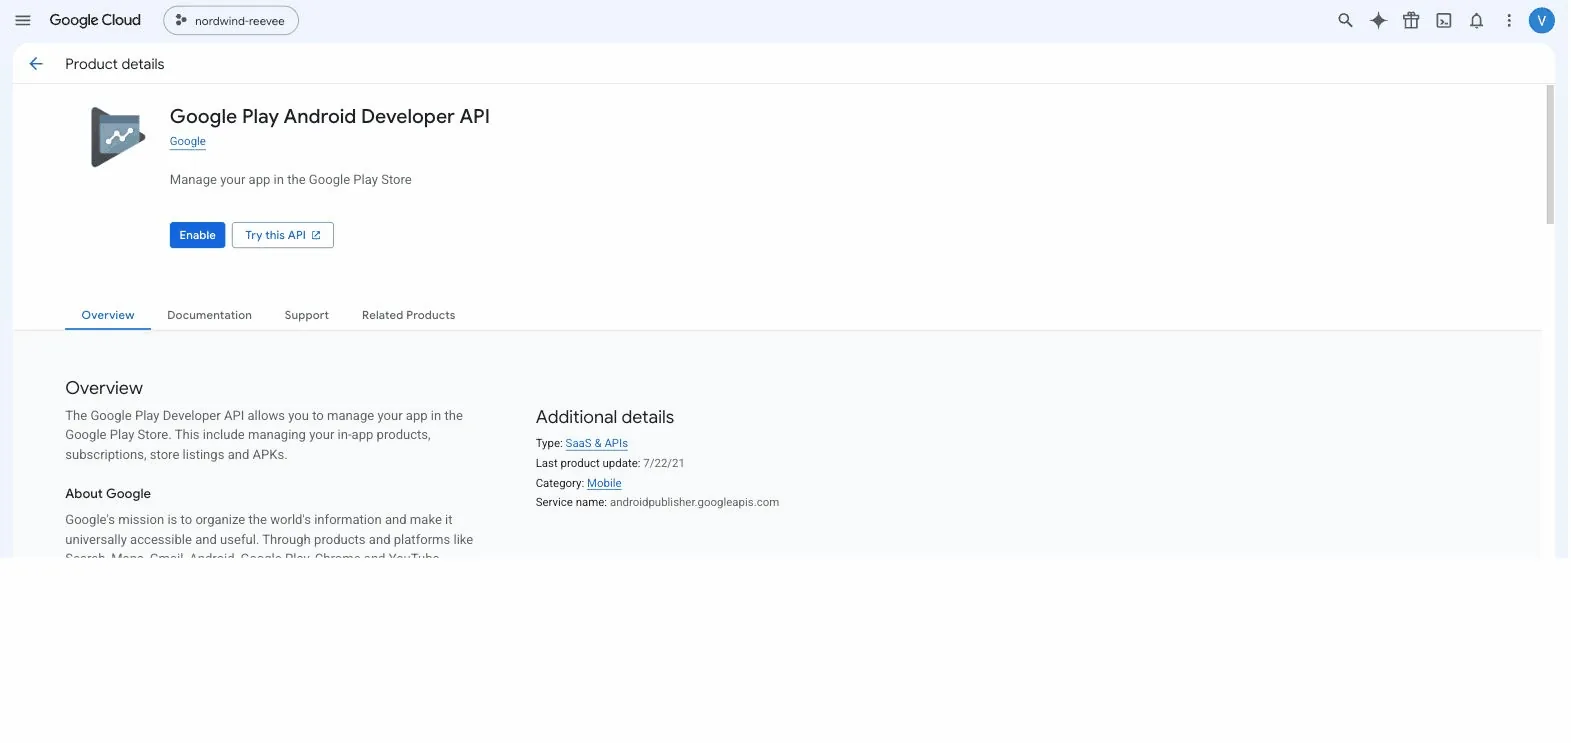This screenshot has height=743, width=1571.
Task: Enable the Google Play Android Developer API
Action: point(197,235)
